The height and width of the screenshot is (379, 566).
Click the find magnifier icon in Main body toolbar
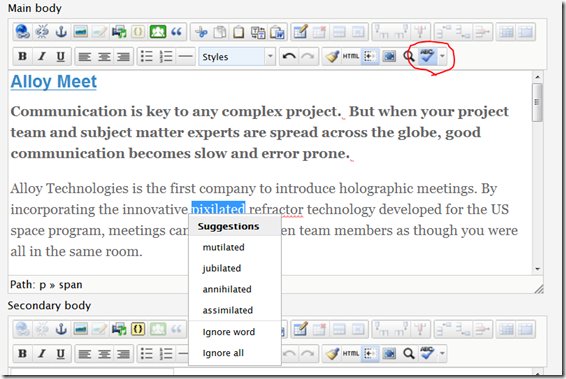coord(409,56)
